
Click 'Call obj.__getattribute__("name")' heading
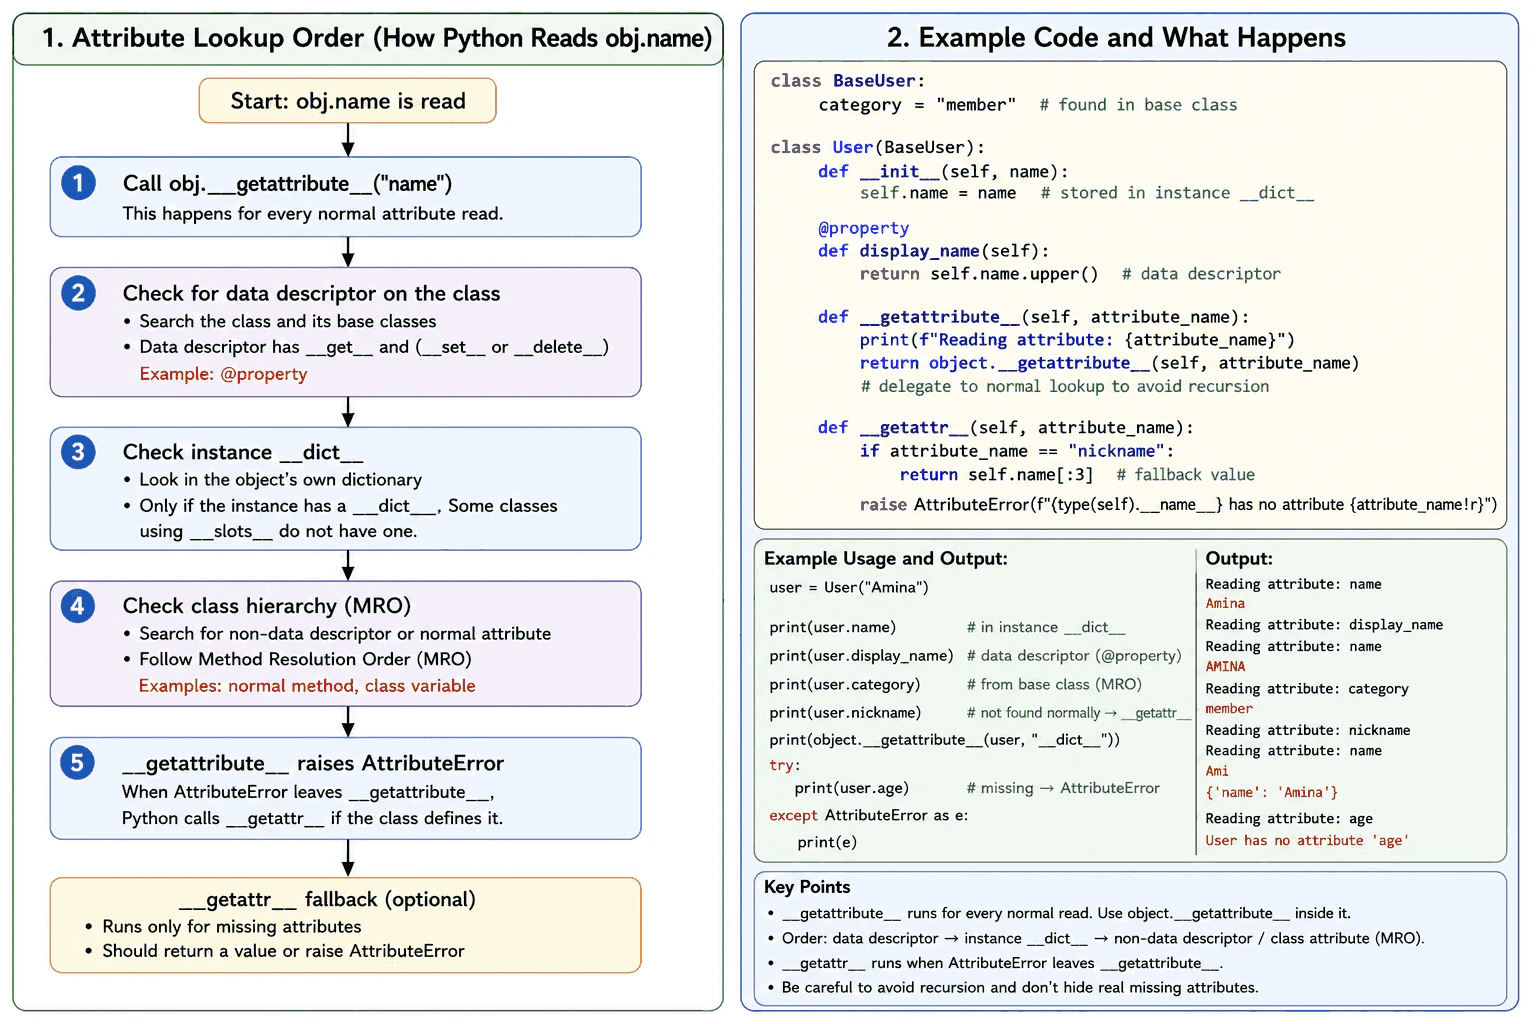[287, 184]
